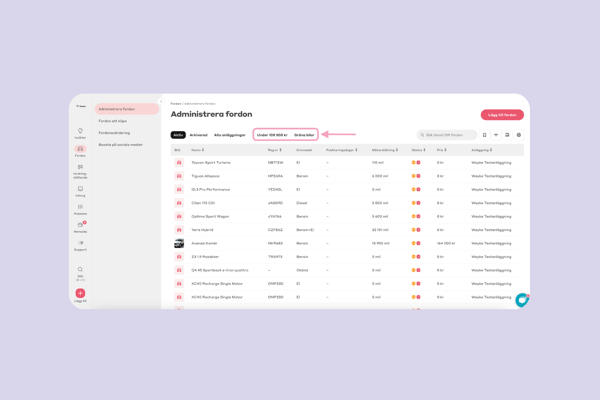Collapse the side submenu panel arrow
Screen dimensions: 600x400
161,102
